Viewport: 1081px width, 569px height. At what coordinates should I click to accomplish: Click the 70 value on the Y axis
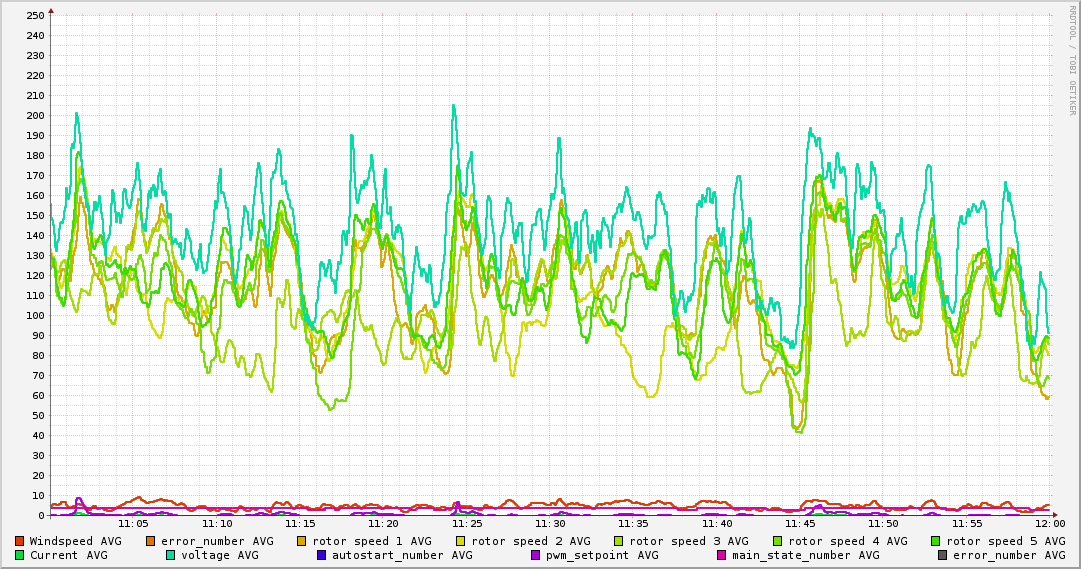37,375
